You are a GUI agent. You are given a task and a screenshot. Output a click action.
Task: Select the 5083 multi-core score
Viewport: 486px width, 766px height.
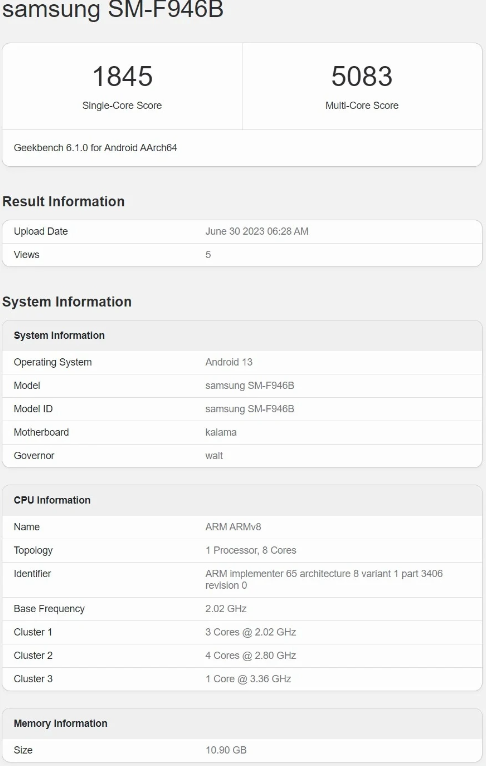[x=362, y=76]
